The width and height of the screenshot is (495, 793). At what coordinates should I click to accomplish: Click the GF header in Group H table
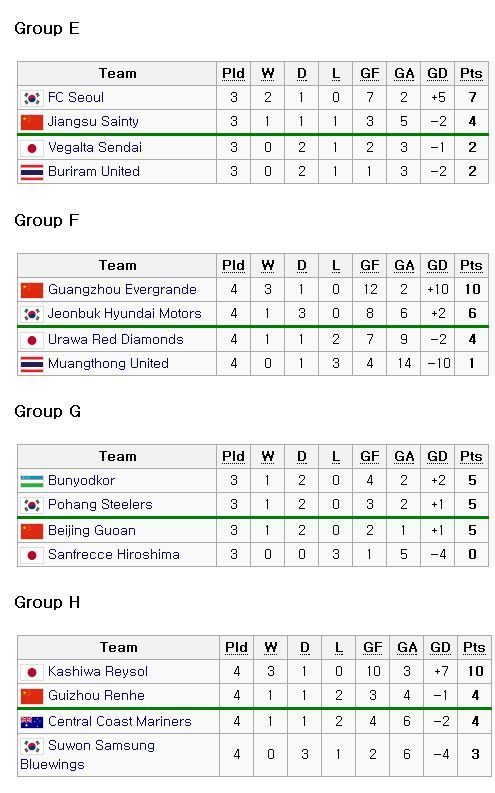click(373, 648)
